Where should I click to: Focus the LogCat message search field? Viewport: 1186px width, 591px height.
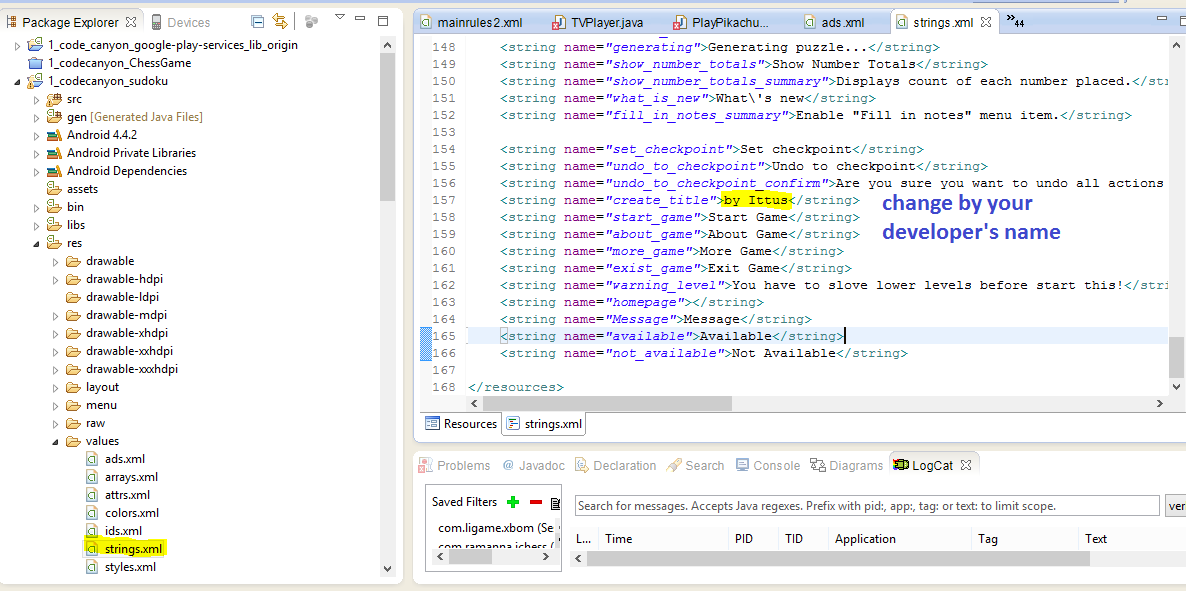(x=867, y=505)
